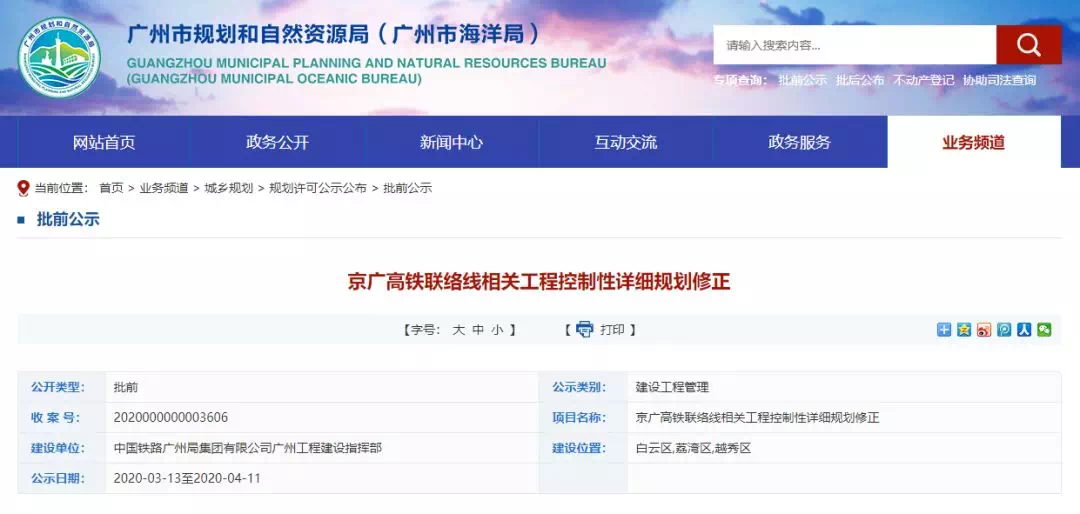Open 不动产登记 quick query link
This screenshot has height=514, width=1080.
click(x=924, y=80)
